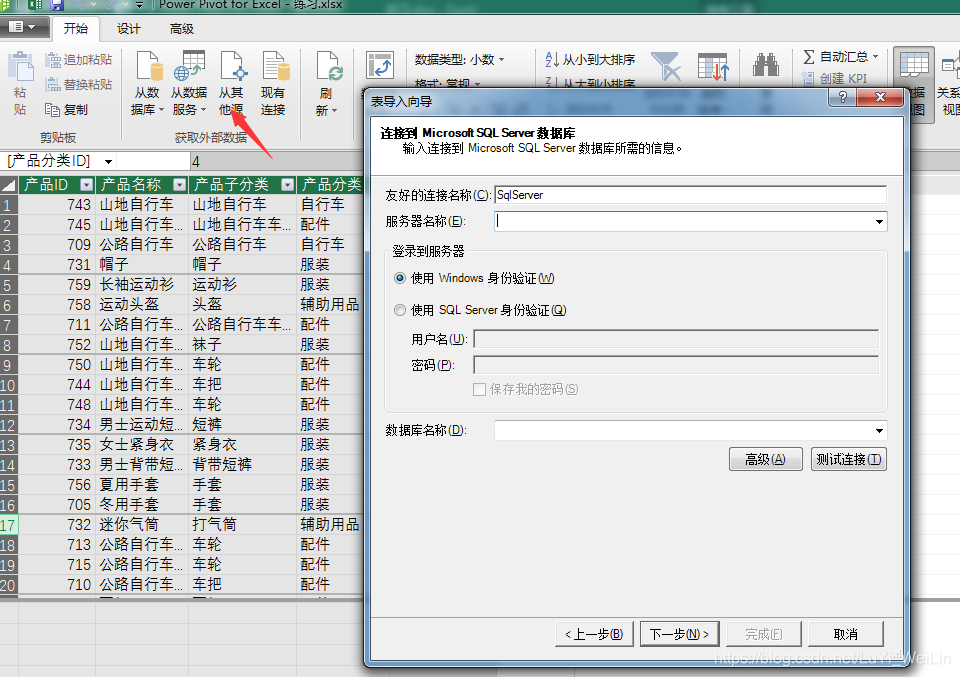This screenshot has width=960, height=677.
Task: Click the help question mark in the wizard
Action: [842, 97]
